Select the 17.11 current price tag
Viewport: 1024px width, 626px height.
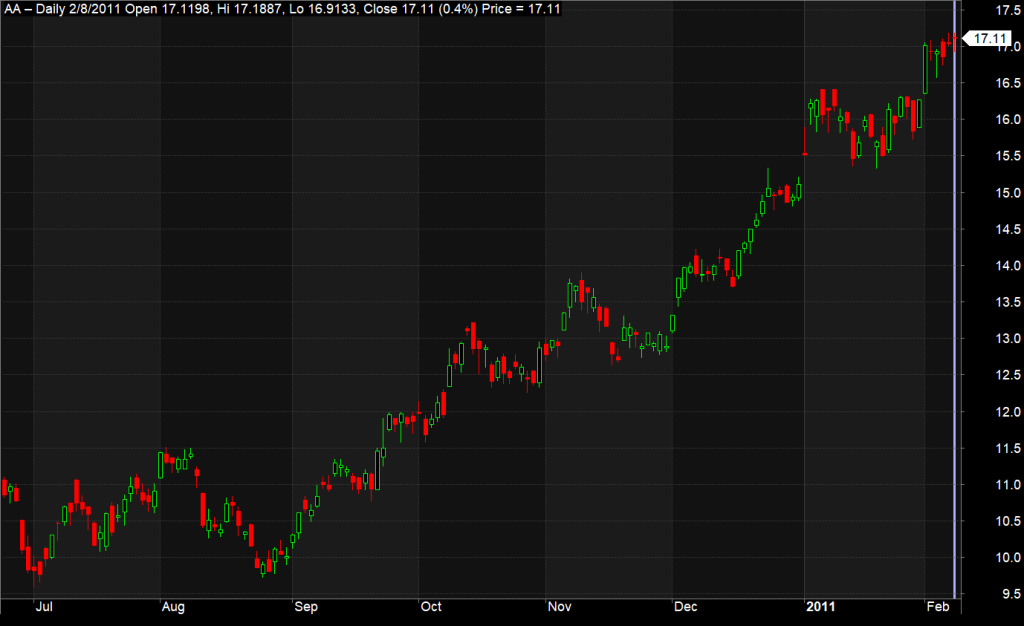point(988,39)
